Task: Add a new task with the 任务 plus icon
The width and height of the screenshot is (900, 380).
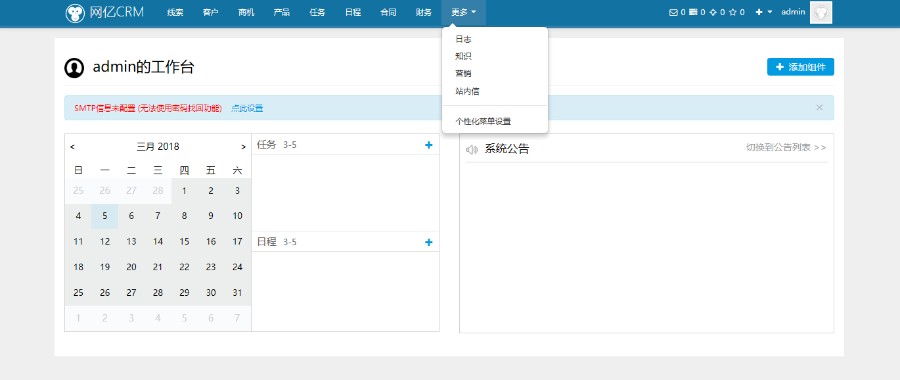Action: (428, 145)
